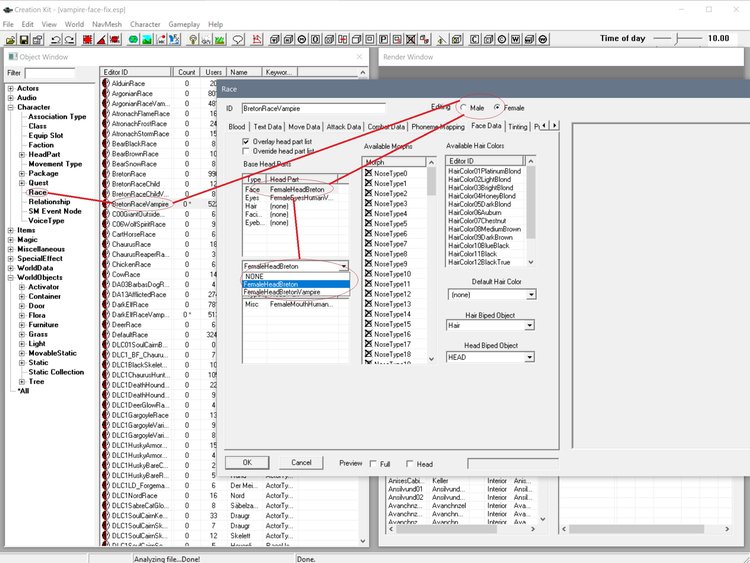Click the toolbar icon showing letter P
Screen dimensions: 750x563
(384, 40)
